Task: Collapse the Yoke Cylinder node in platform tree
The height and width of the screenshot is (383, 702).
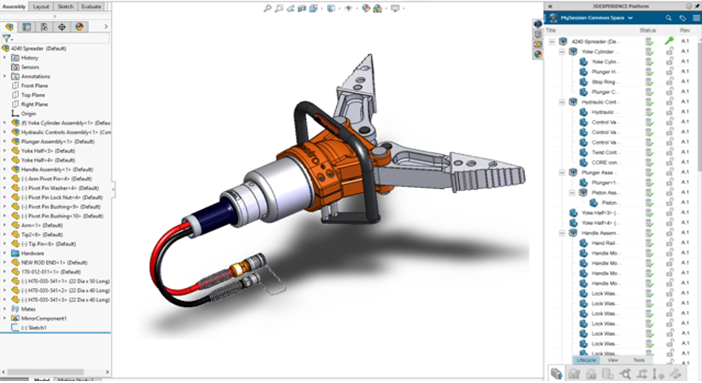Action: (562, 52)
